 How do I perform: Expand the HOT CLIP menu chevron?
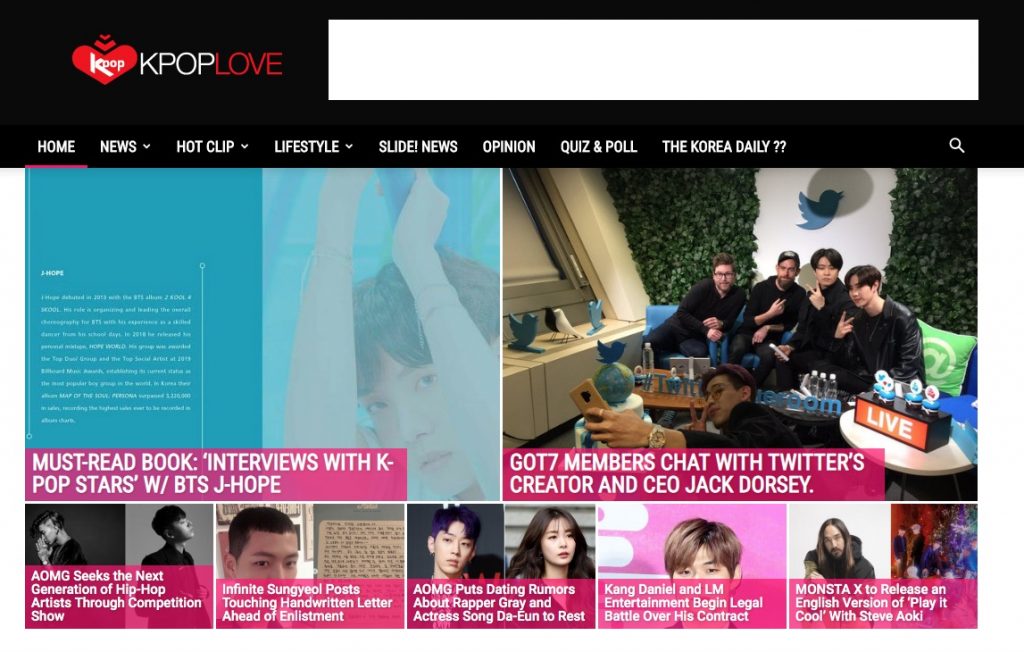(x=244, y=146)
